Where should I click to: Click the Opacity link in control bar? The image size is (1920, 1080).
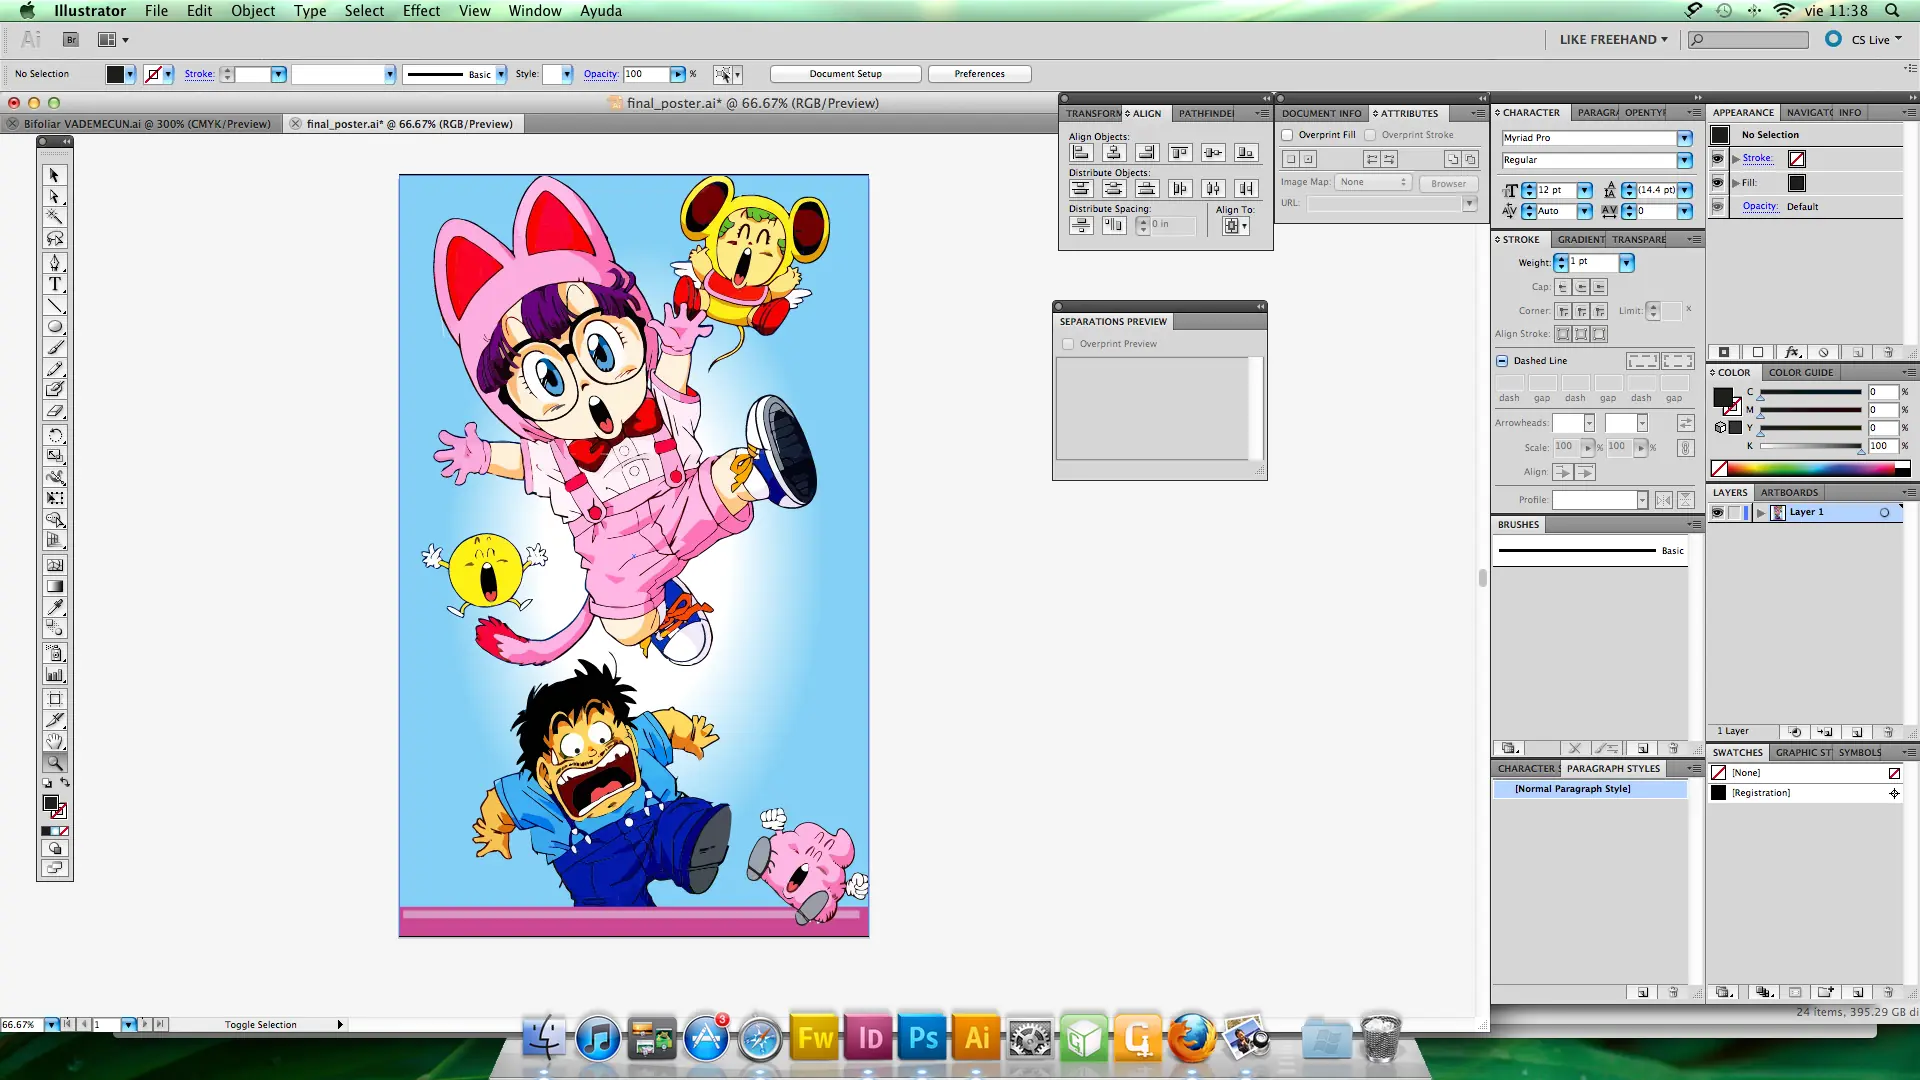600,74
